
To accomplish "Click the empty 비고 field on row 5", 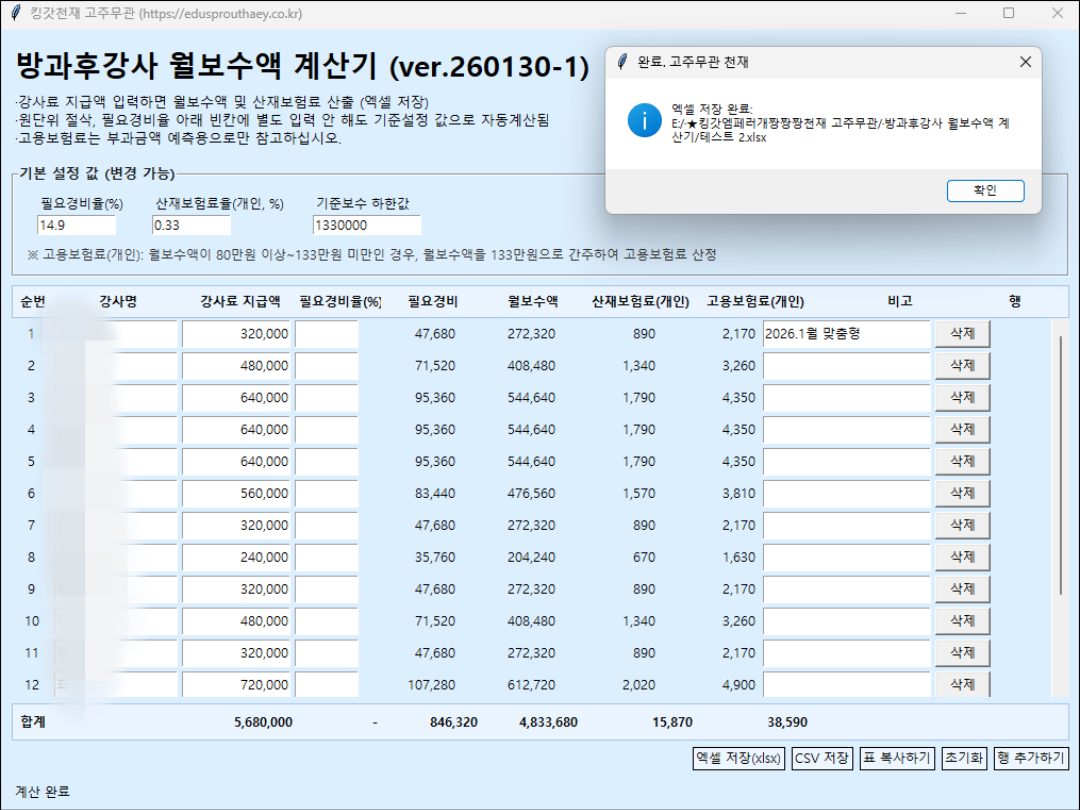I will click(845, 461).
